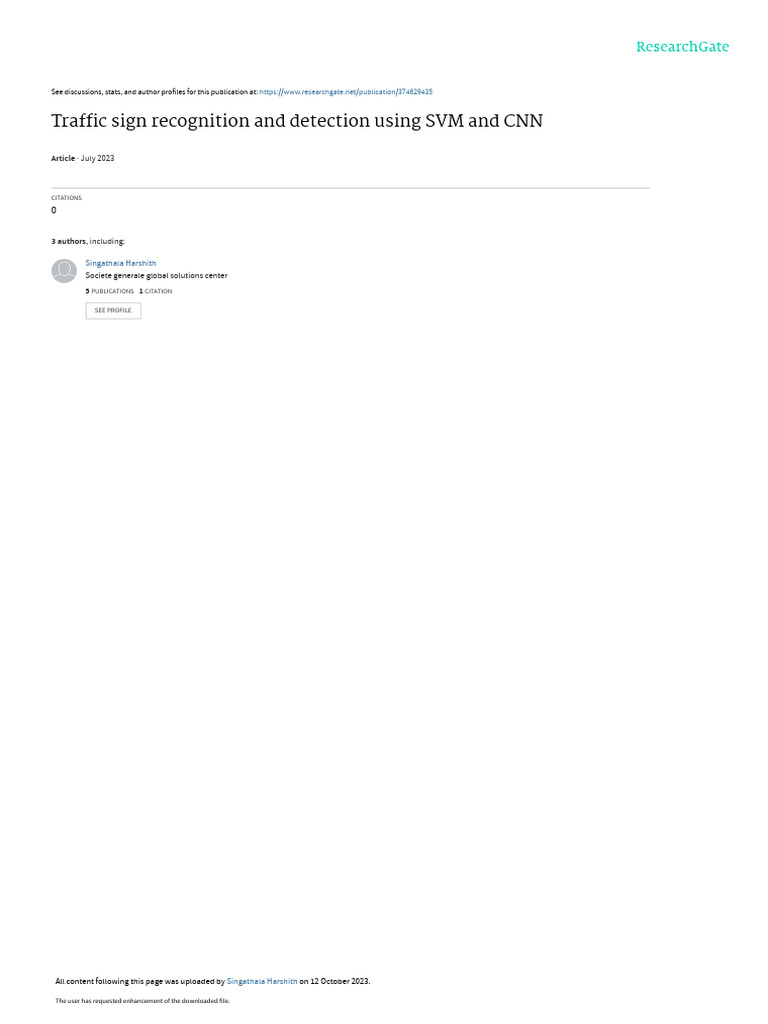Click the SEE PROFILE button
768x1024 pixels.
tap(113, 310)
